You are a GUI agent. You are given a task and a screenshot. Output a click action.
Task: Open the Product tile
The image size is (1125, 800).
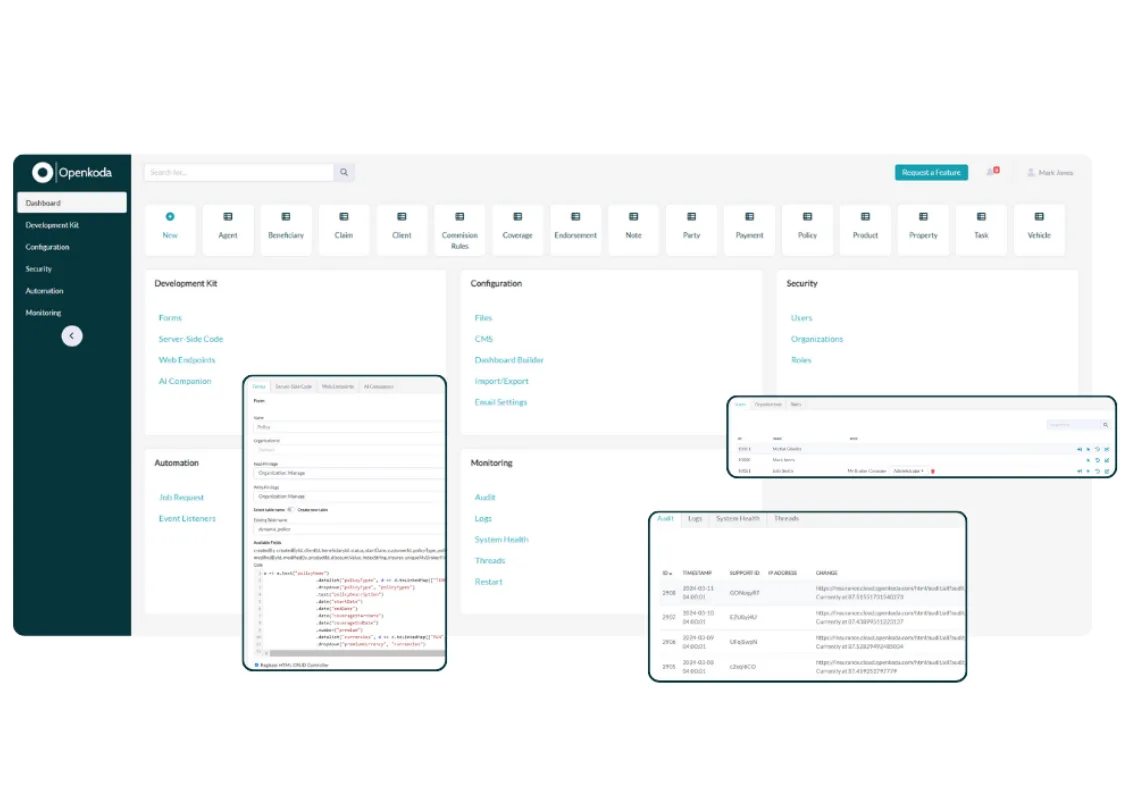coord(865,230)
